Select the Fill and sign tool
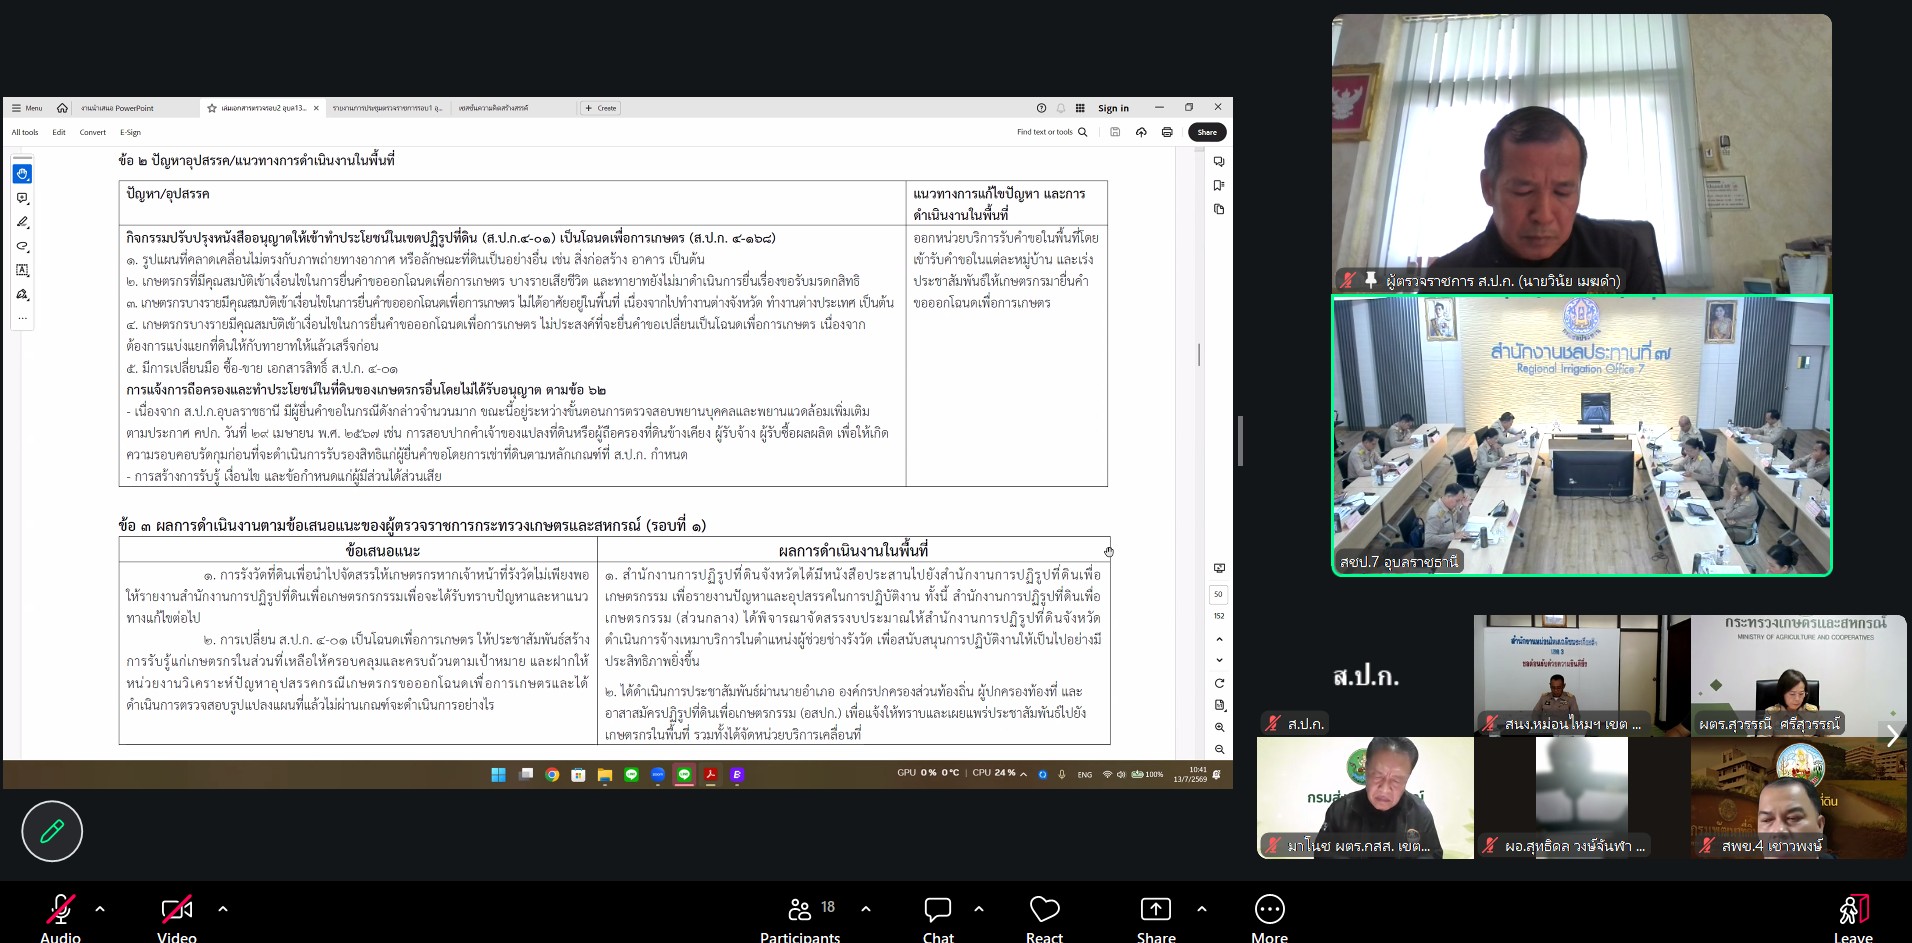This screenshot has height=943, width=1912. point(22,294)
